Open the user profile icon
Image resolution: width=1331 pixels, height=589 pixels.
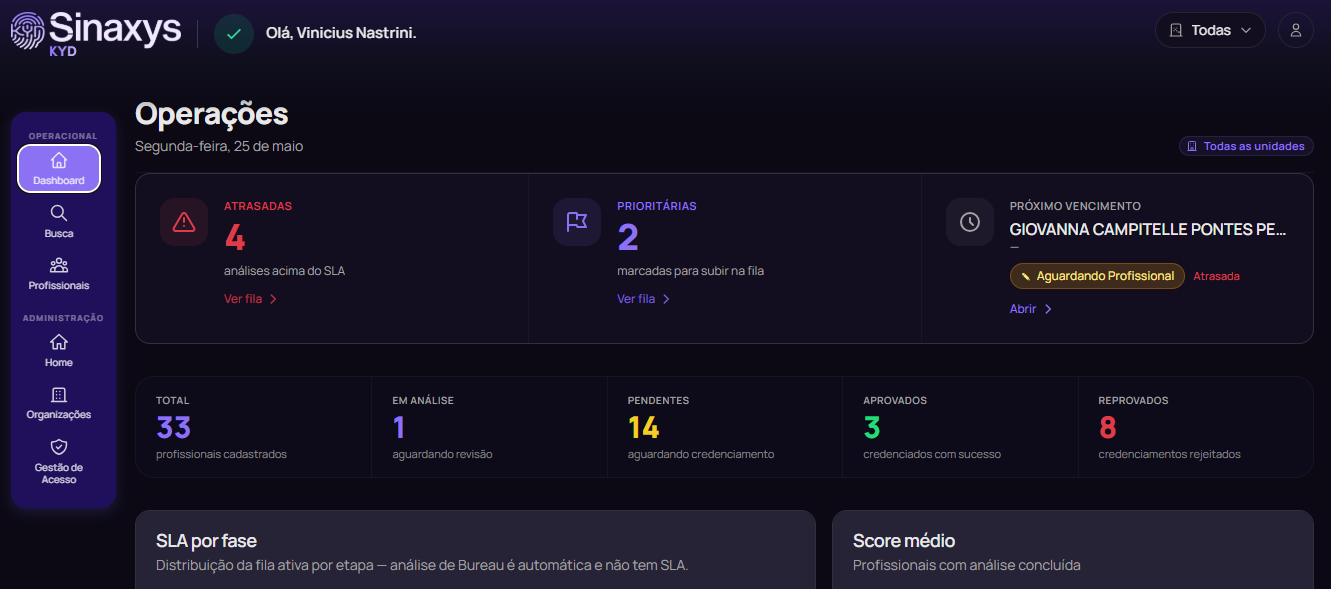point(1296,30)
